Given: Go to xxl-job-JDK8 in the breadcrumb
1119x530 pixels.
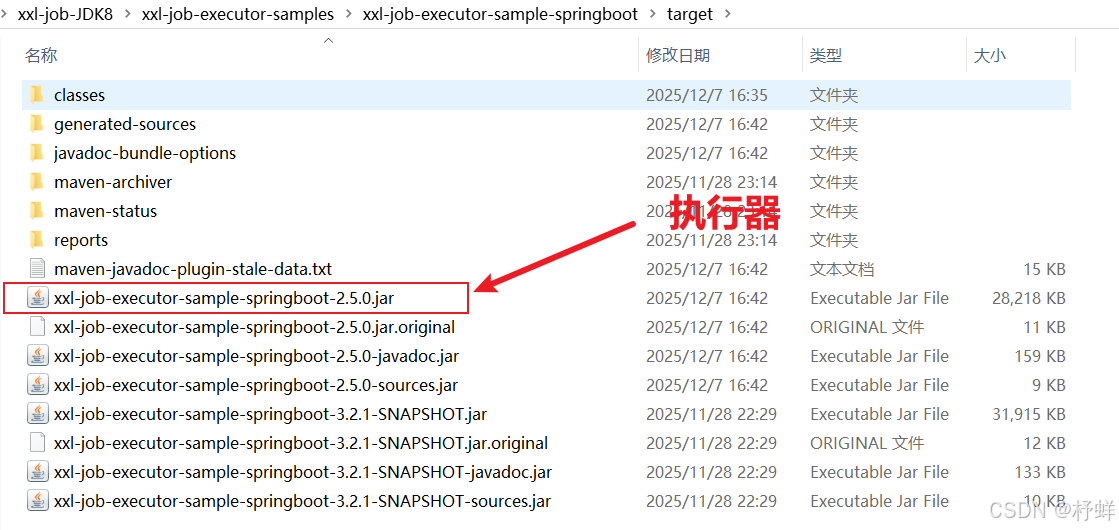Looking at the screenshot, I should point(64,14).
